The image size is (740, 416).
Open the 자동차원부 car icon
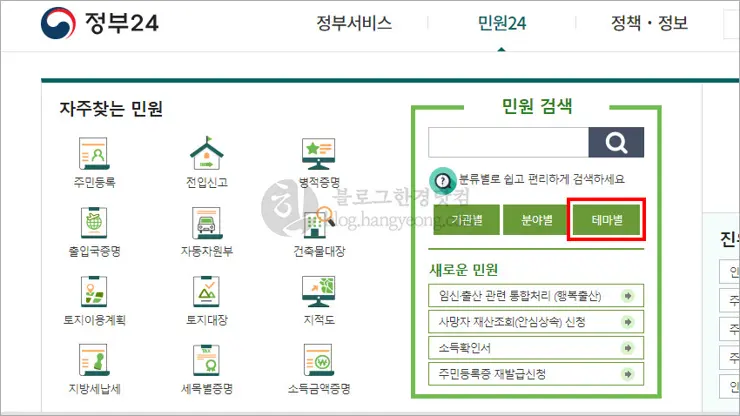(207, 223)
